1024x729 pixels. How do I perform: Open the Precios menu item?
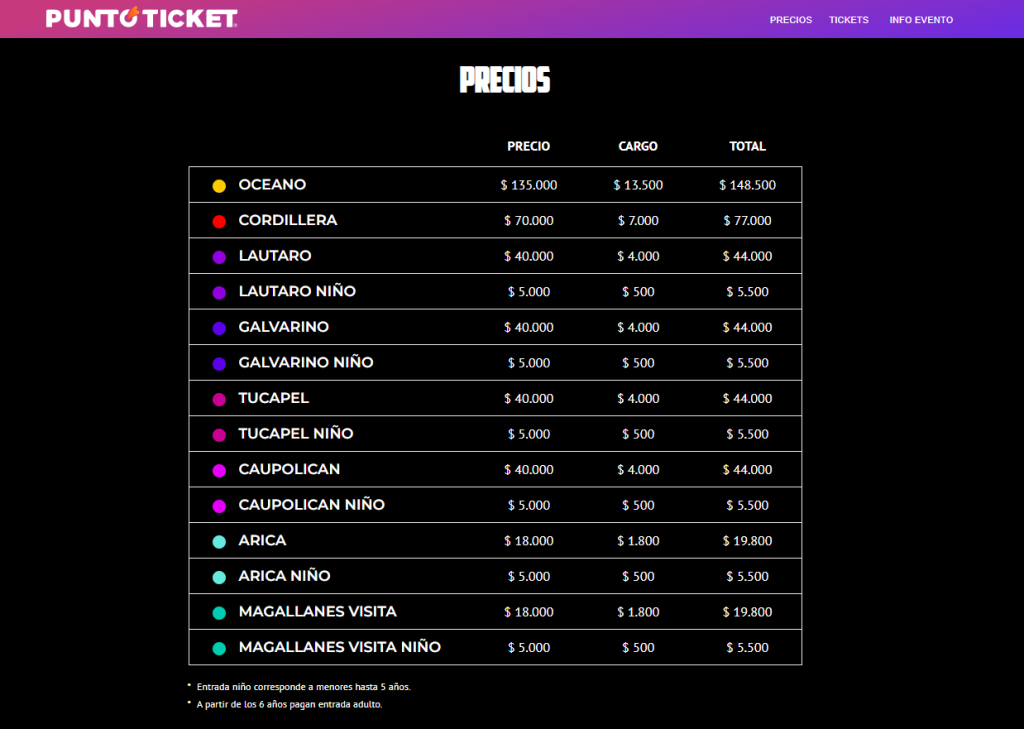click(x=790, y=20)
